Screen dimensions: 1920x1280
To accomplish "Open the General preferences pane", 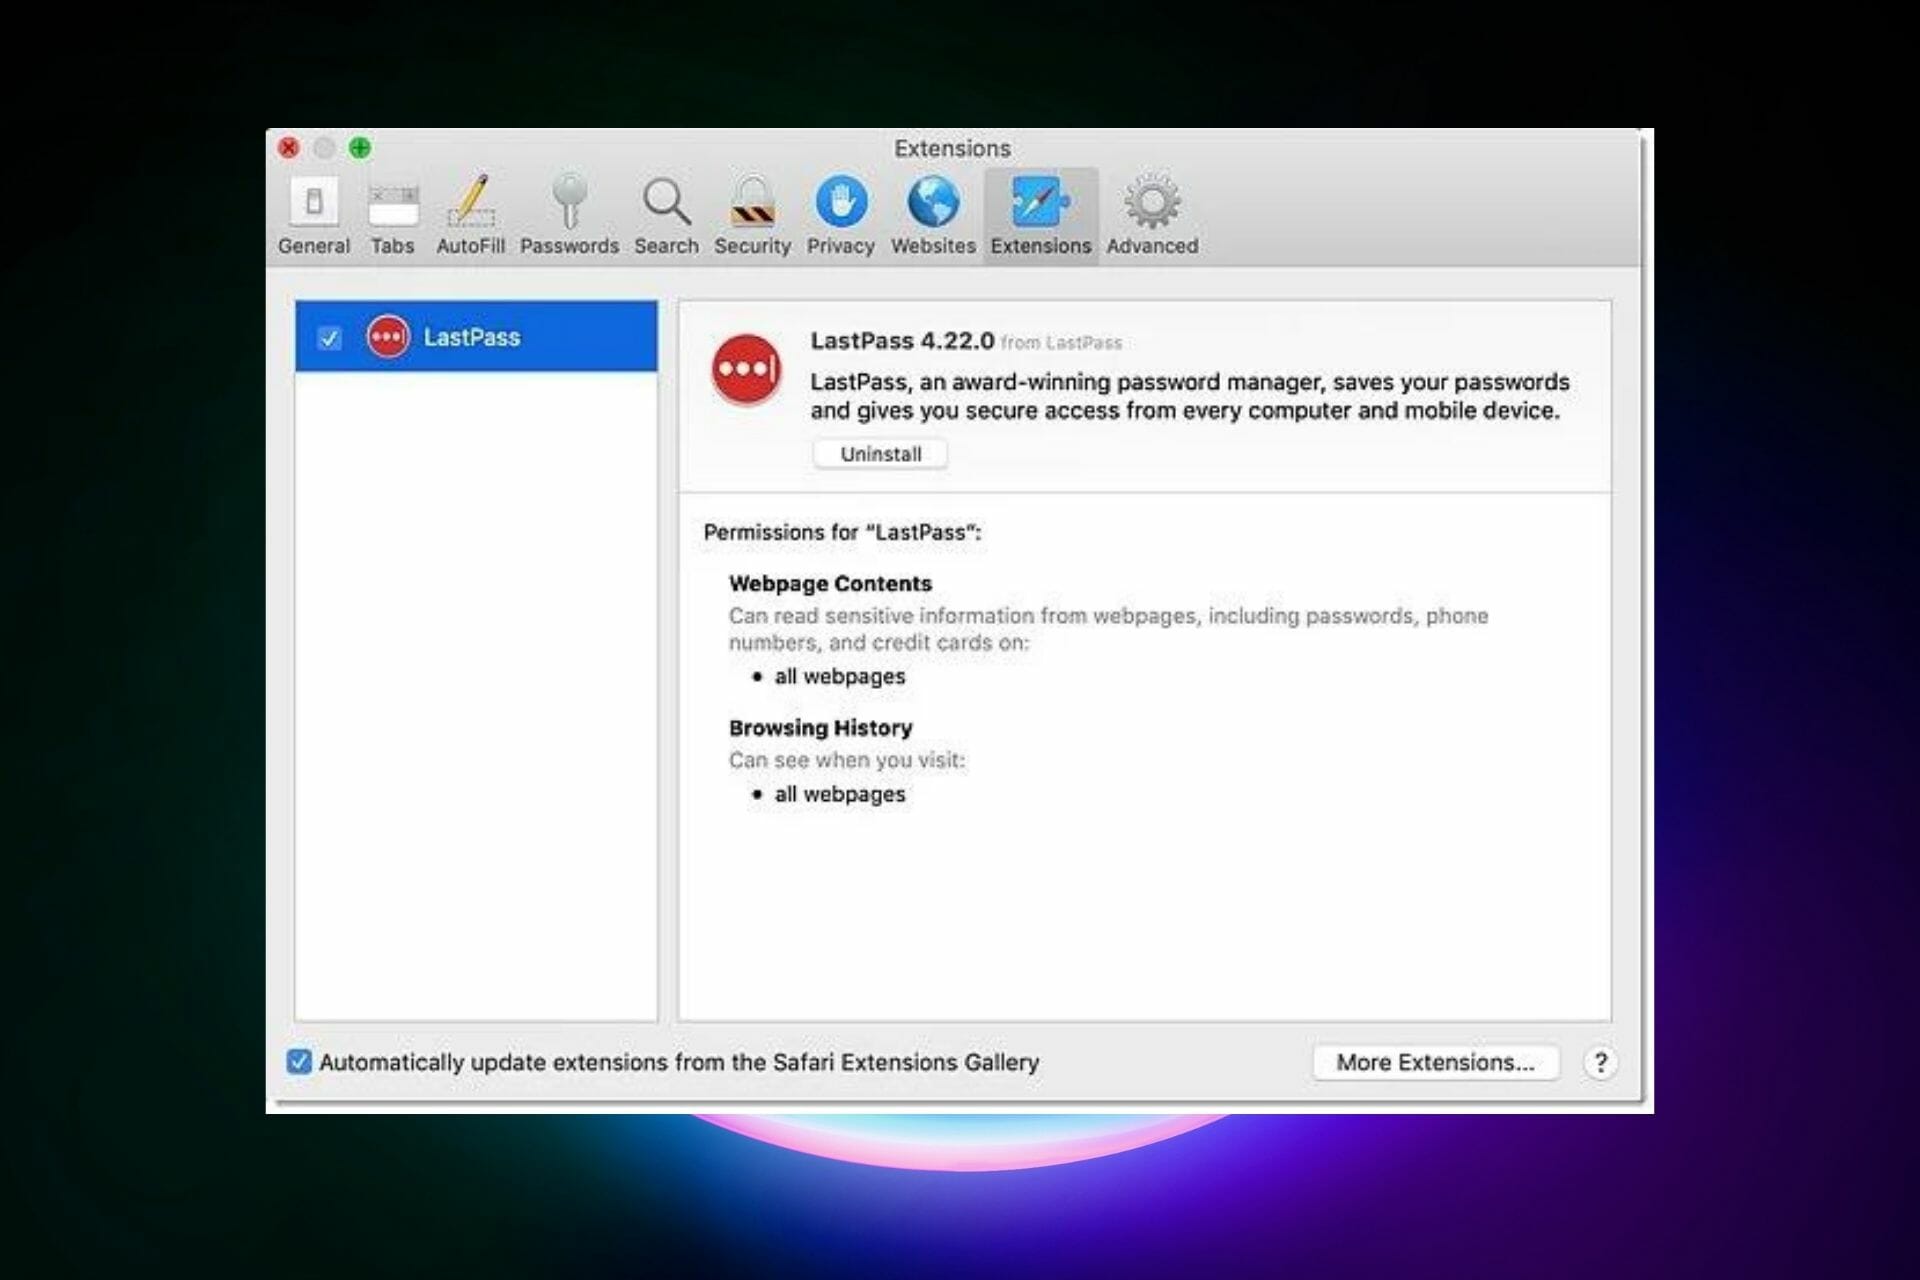I will [314, 216].
